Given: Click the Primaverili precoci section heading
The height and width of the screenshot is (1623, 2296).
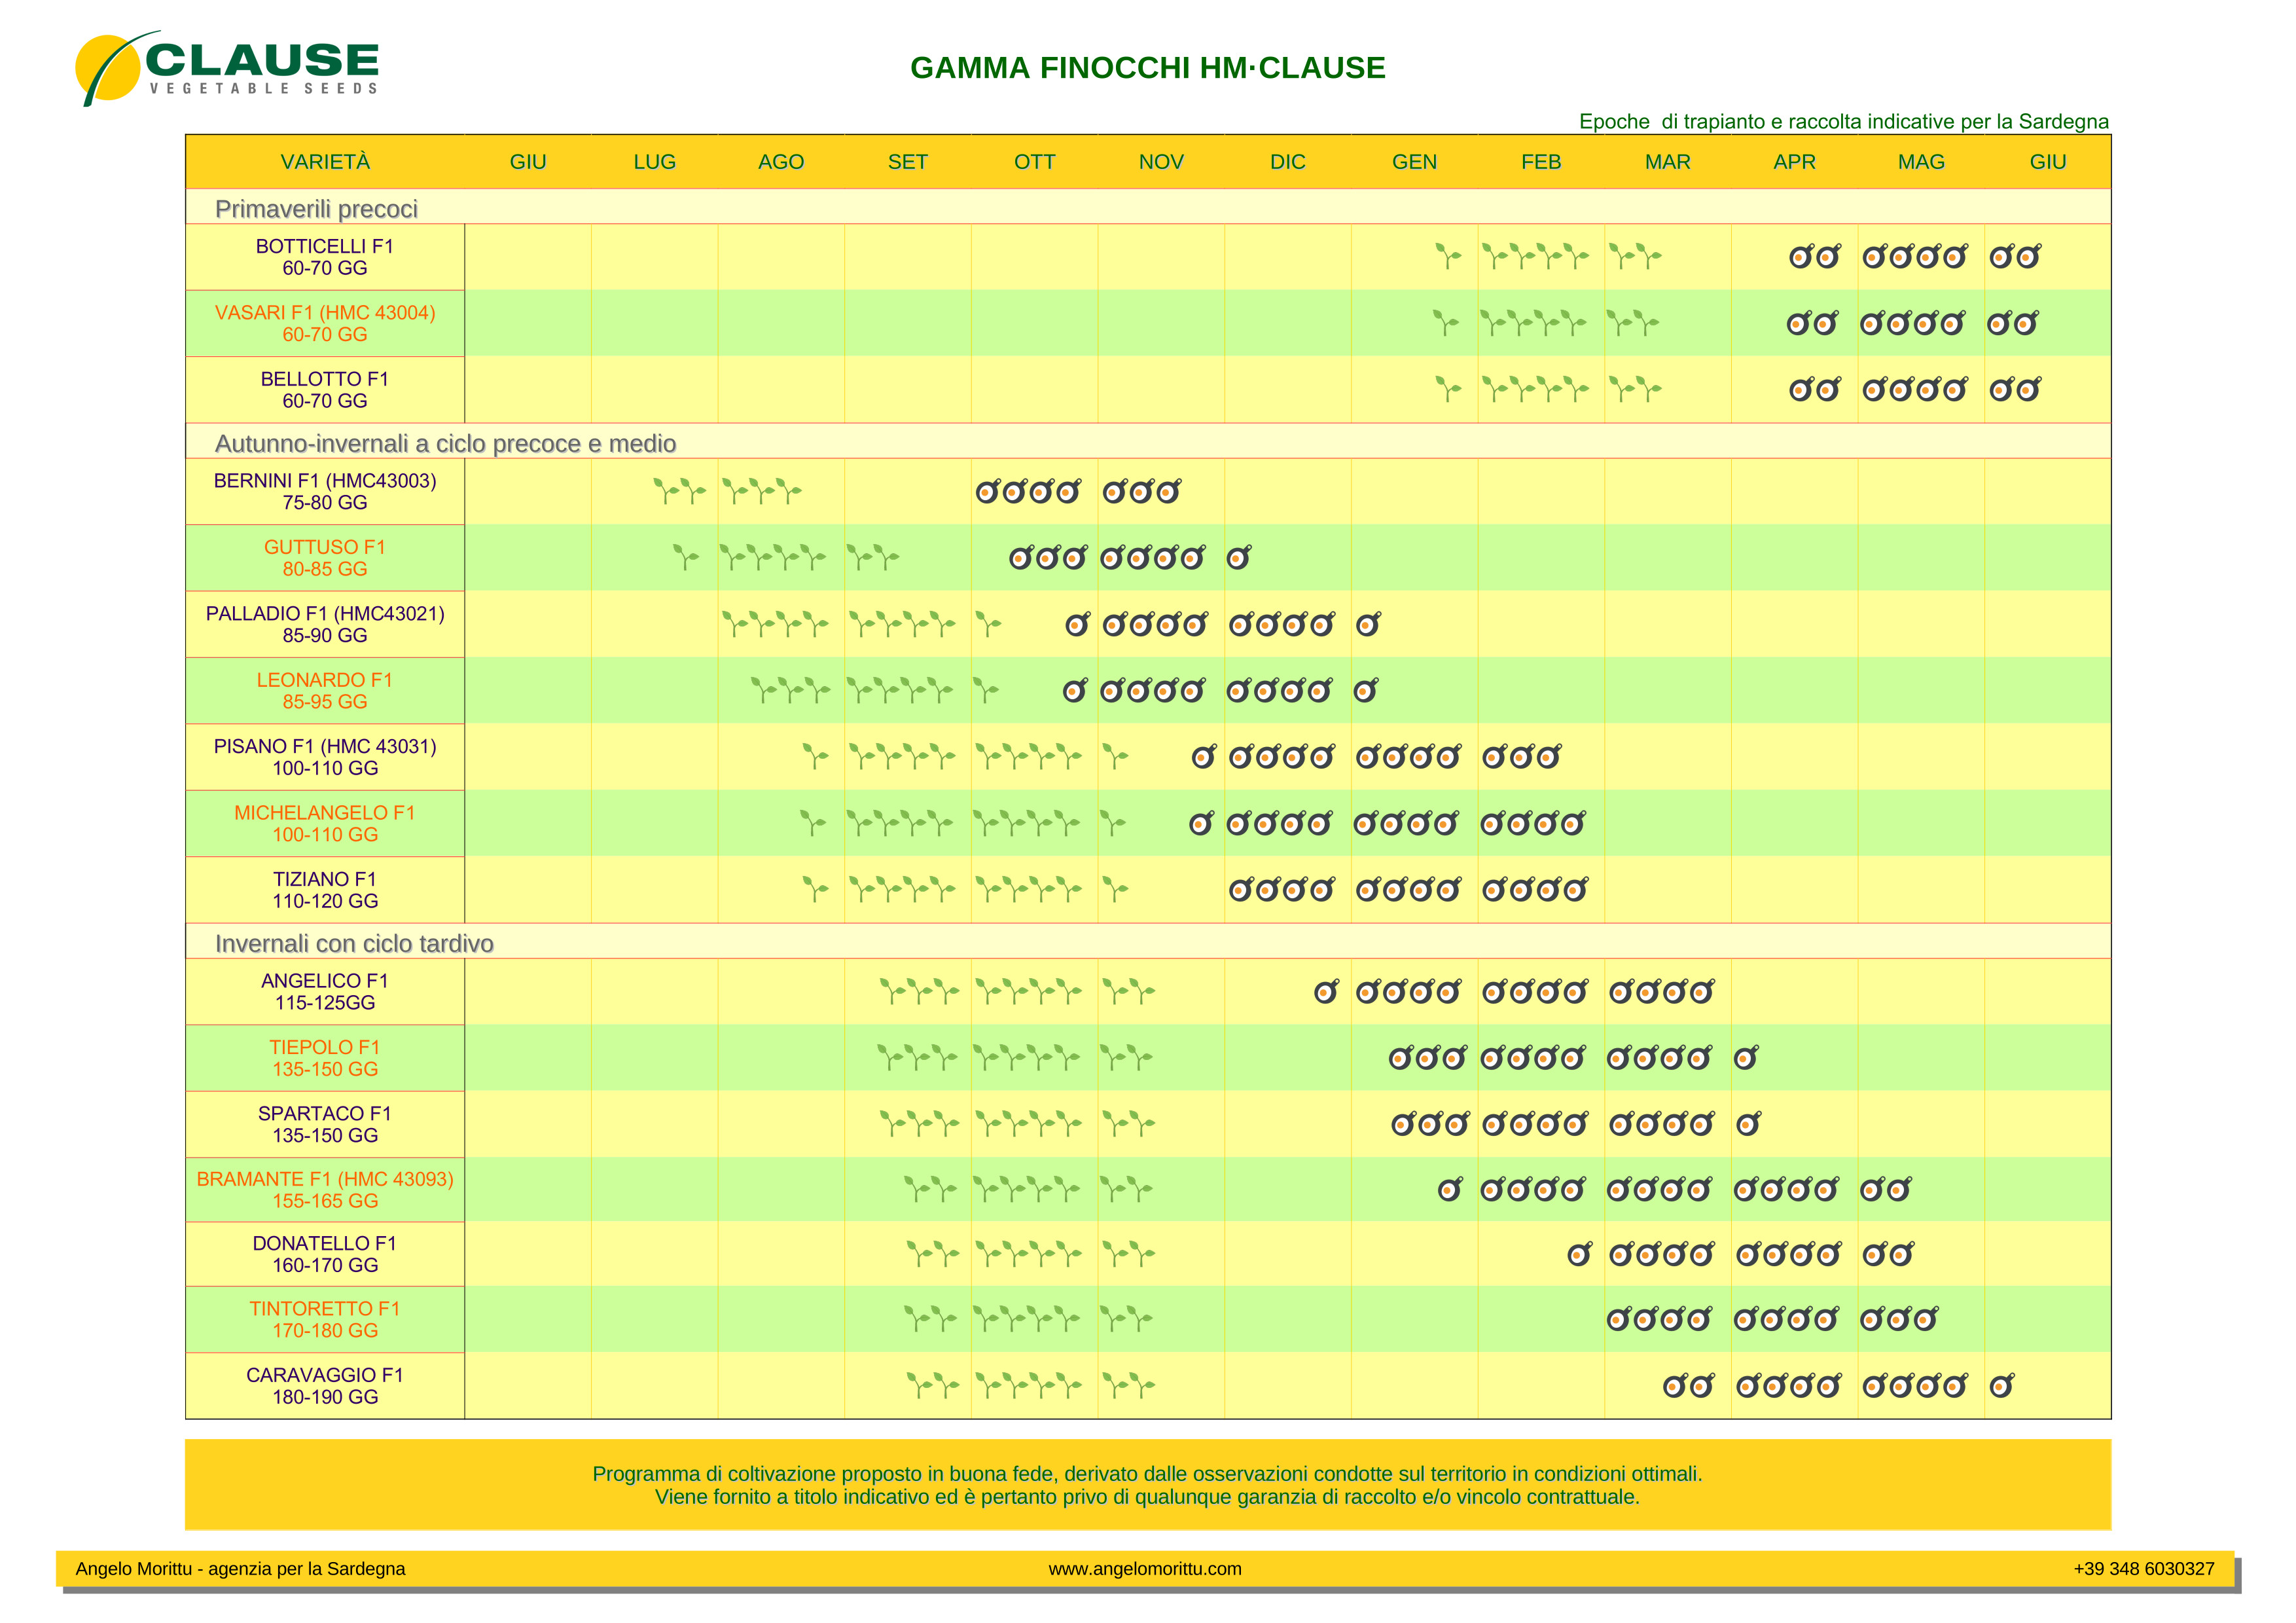Looking at the screenshot, I should coord(316,208).
